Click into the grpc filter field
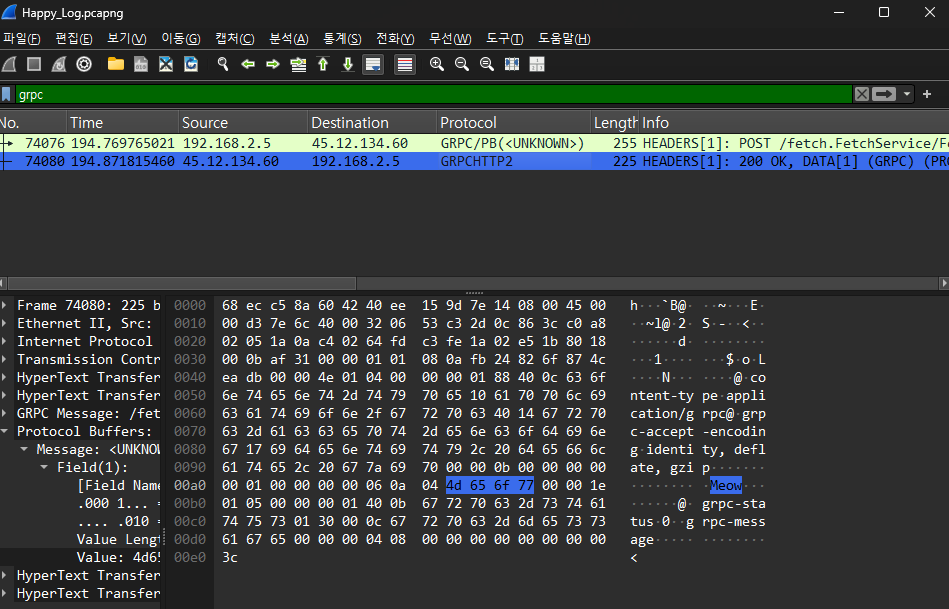Screen dimensions: 949x609 (433, 94)
